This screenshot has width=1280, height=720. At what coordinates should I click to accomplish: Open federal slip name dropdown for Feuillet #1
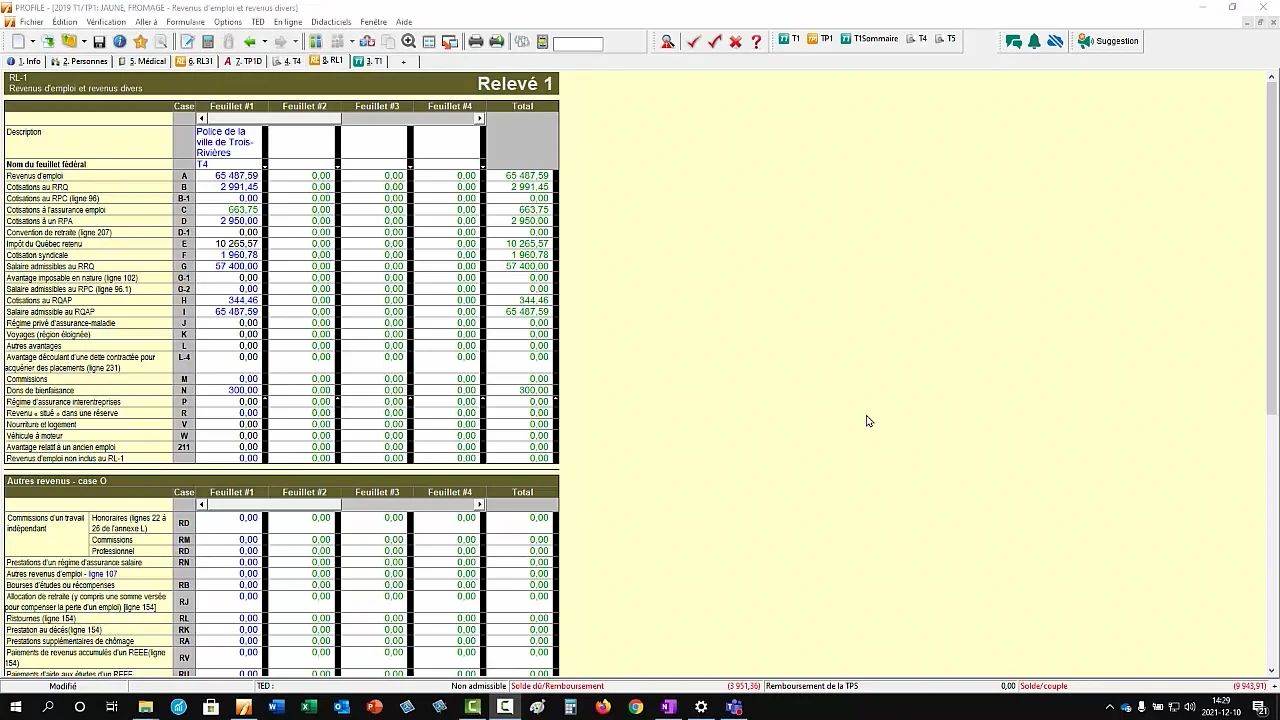264,164
